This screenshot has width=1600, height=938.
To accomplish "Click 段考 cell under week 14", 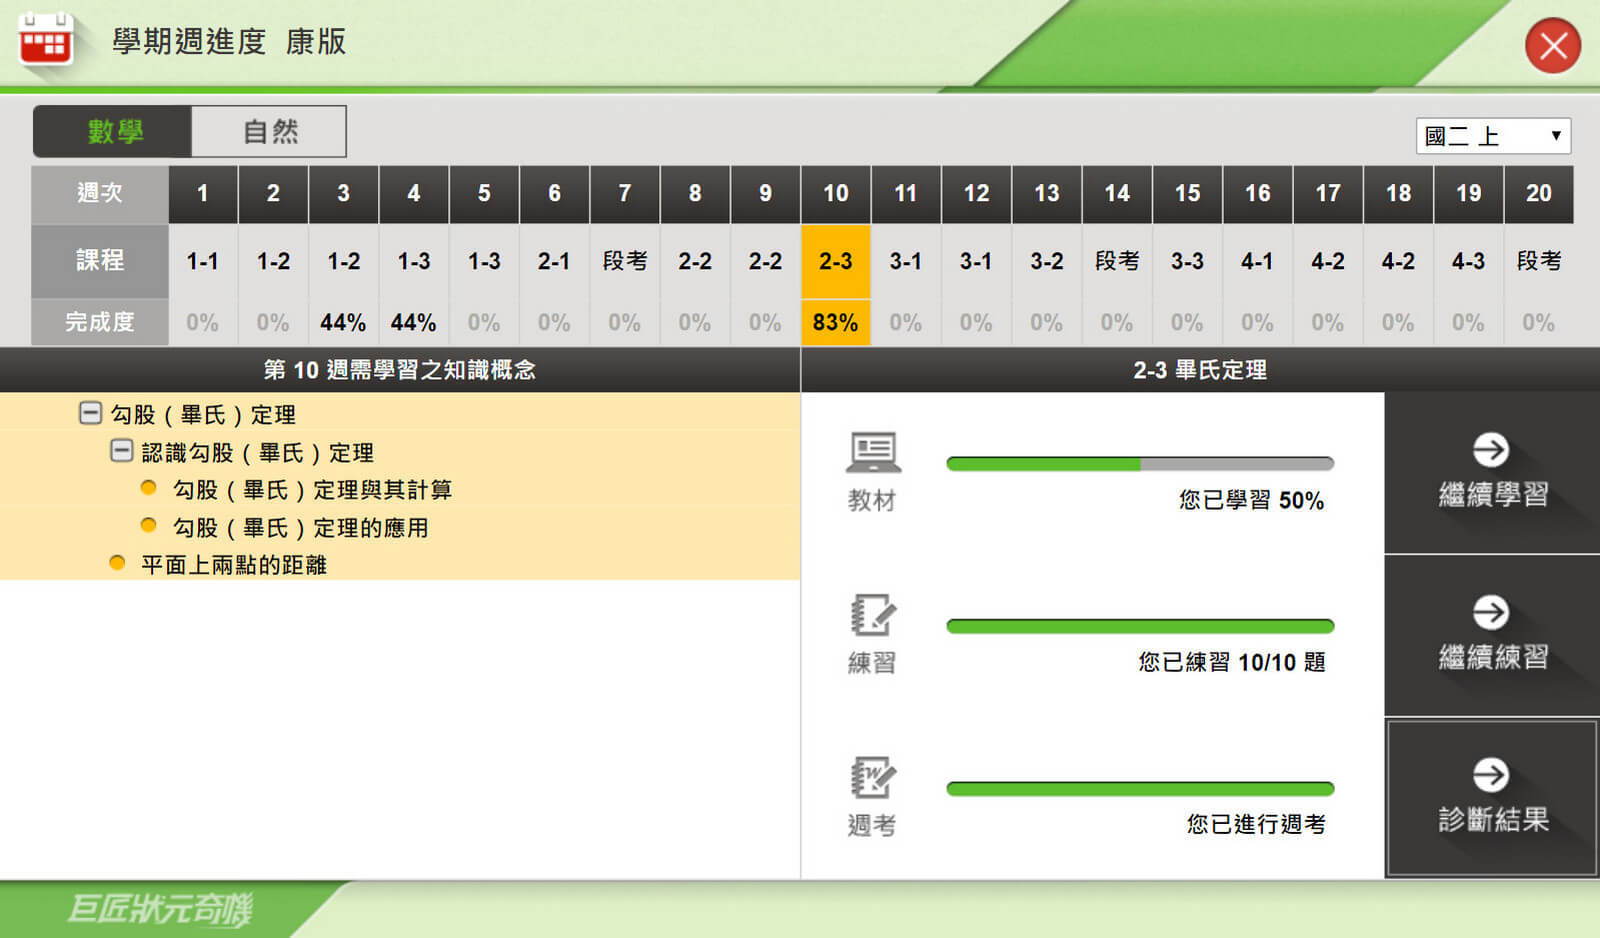I will 1117,261.
